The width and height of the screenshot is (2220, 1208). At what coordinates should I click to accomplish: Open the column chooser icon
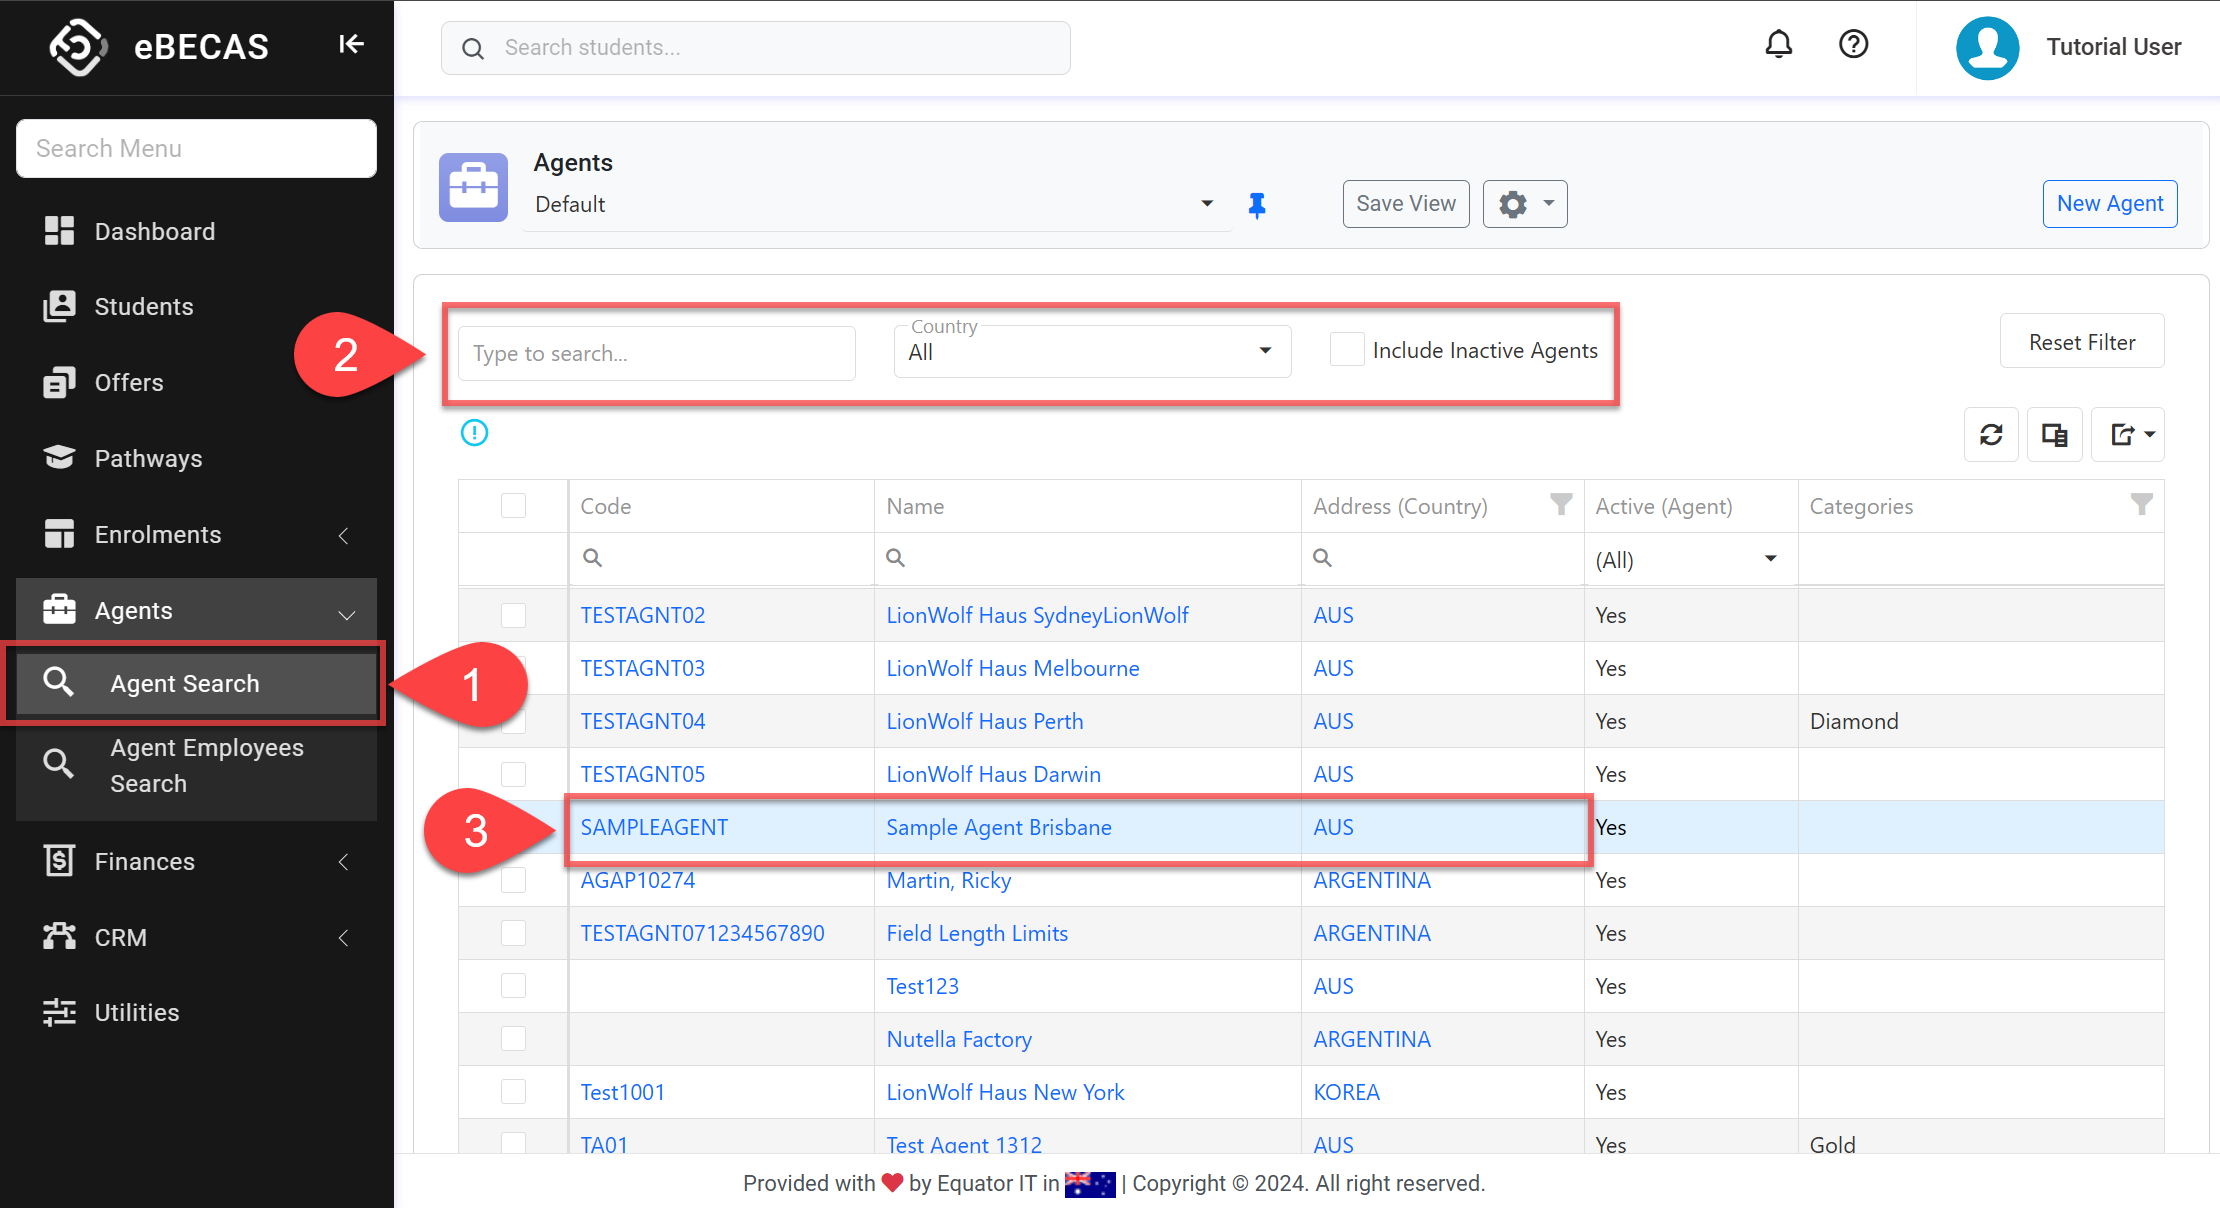[2054, 435]
